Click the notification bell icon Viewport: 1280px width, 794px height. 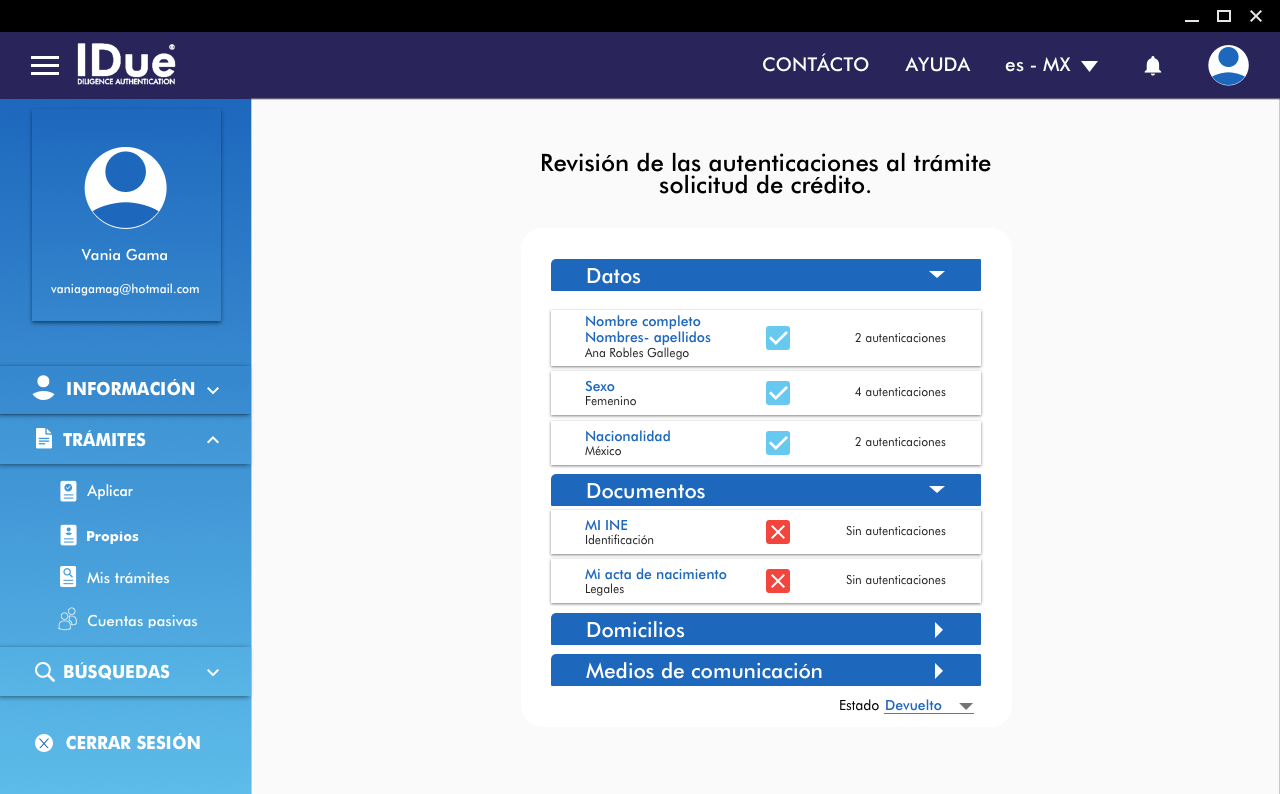[1152, 66]
